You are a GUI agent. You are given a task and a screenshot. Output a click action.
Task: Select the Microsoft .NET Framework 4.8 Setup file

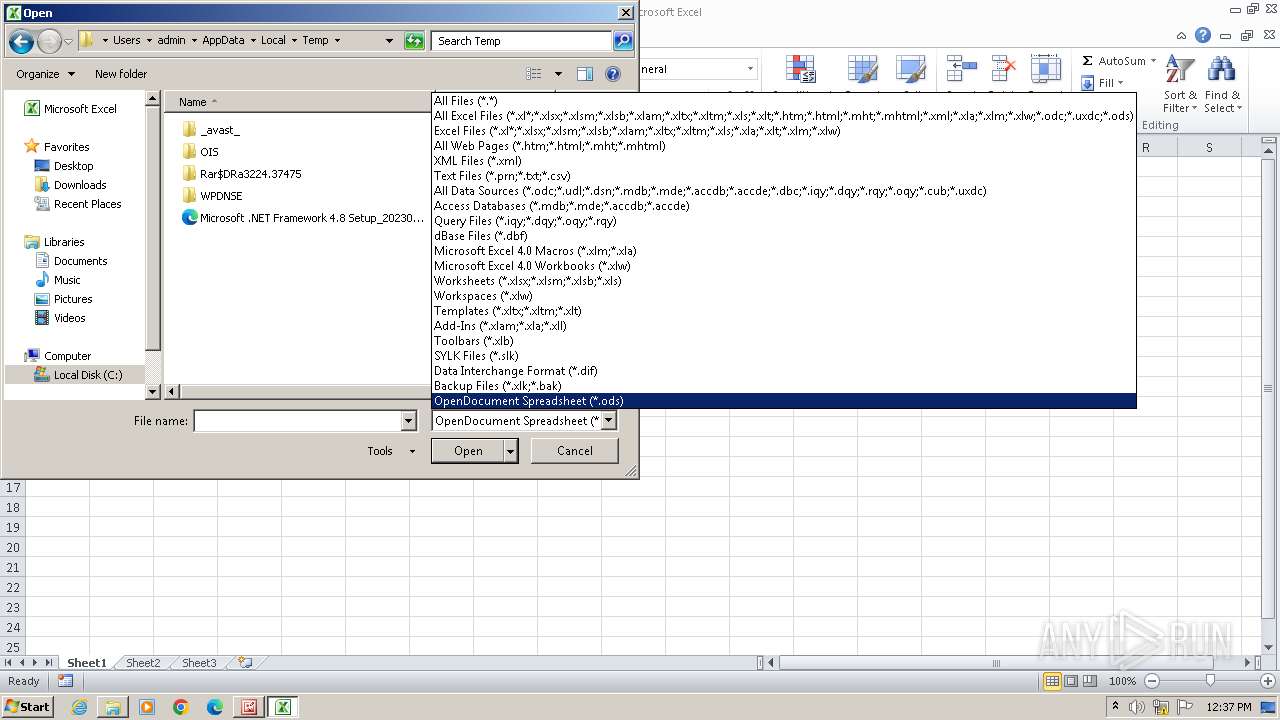(x=303, y=218)
